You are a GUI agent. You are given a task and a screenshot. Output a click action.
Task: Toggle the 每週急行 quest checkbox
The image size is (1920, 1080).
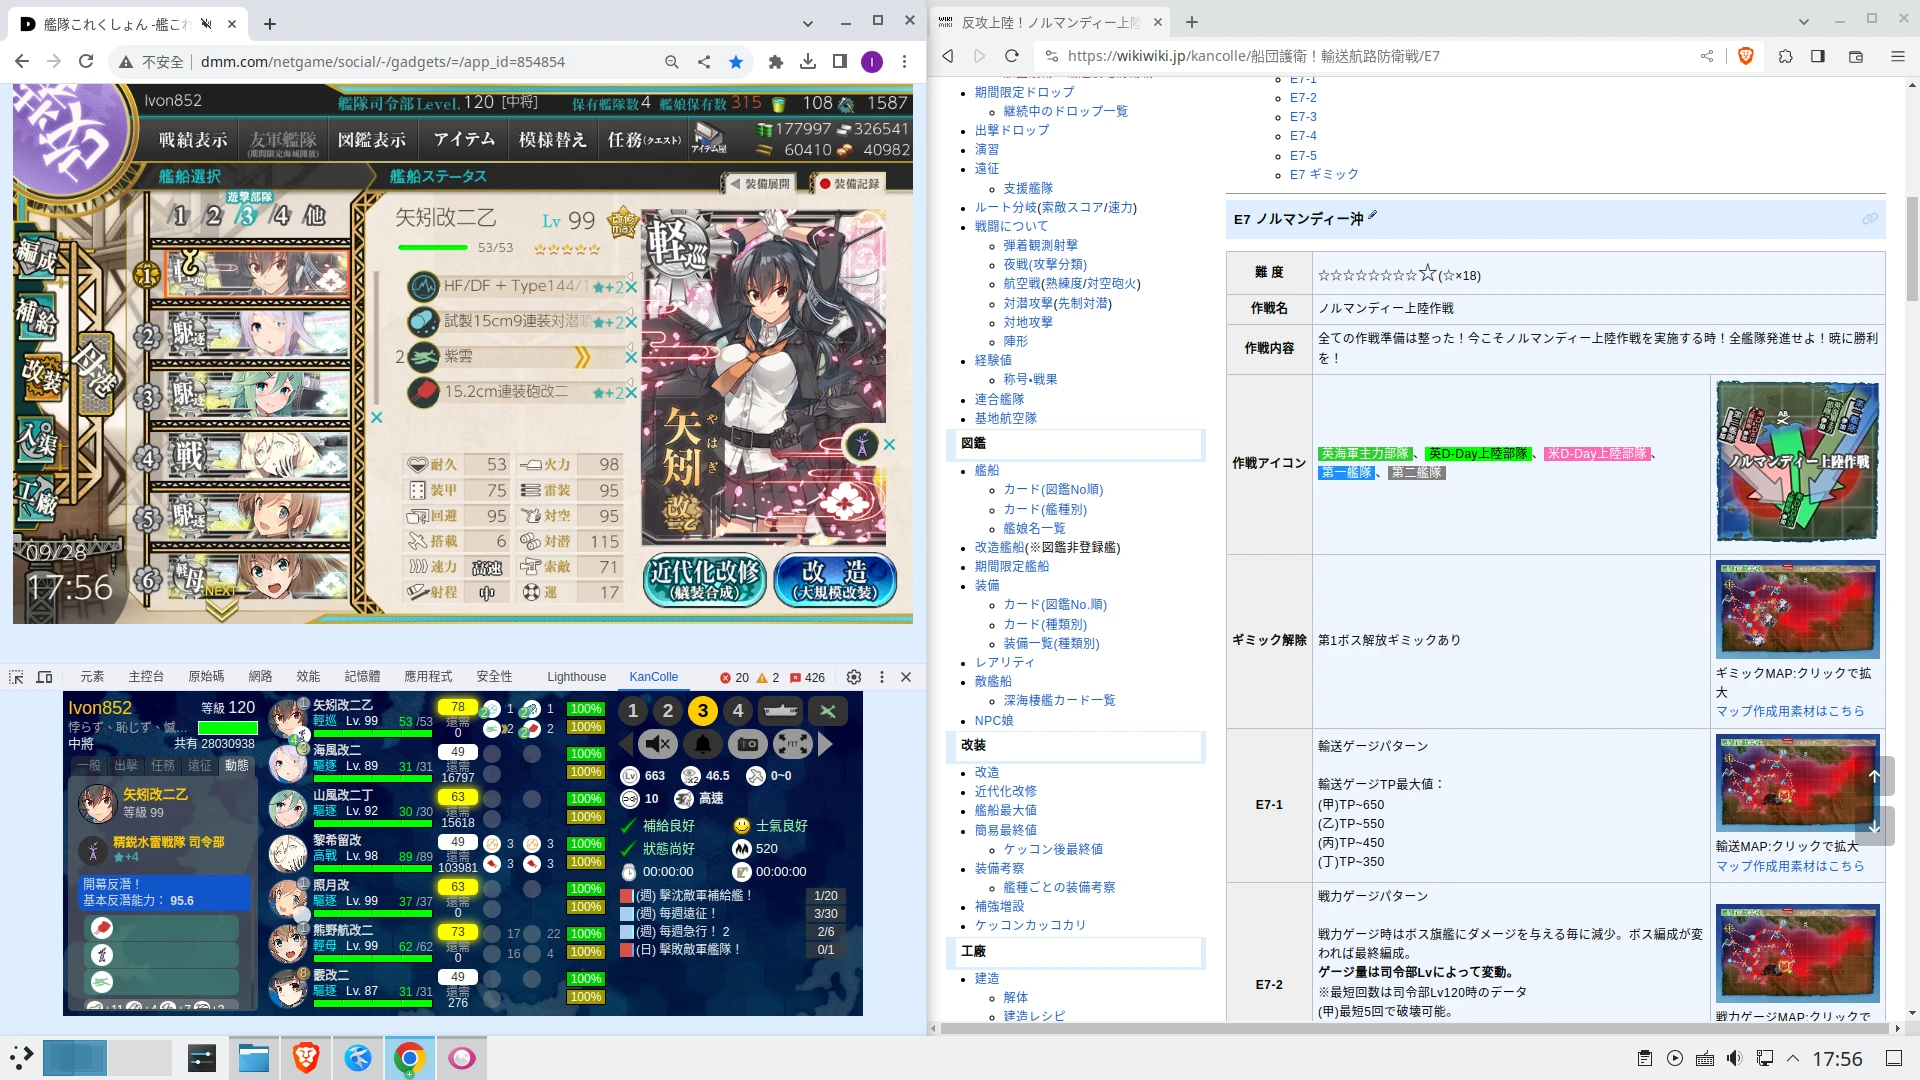tap(626, 932)
